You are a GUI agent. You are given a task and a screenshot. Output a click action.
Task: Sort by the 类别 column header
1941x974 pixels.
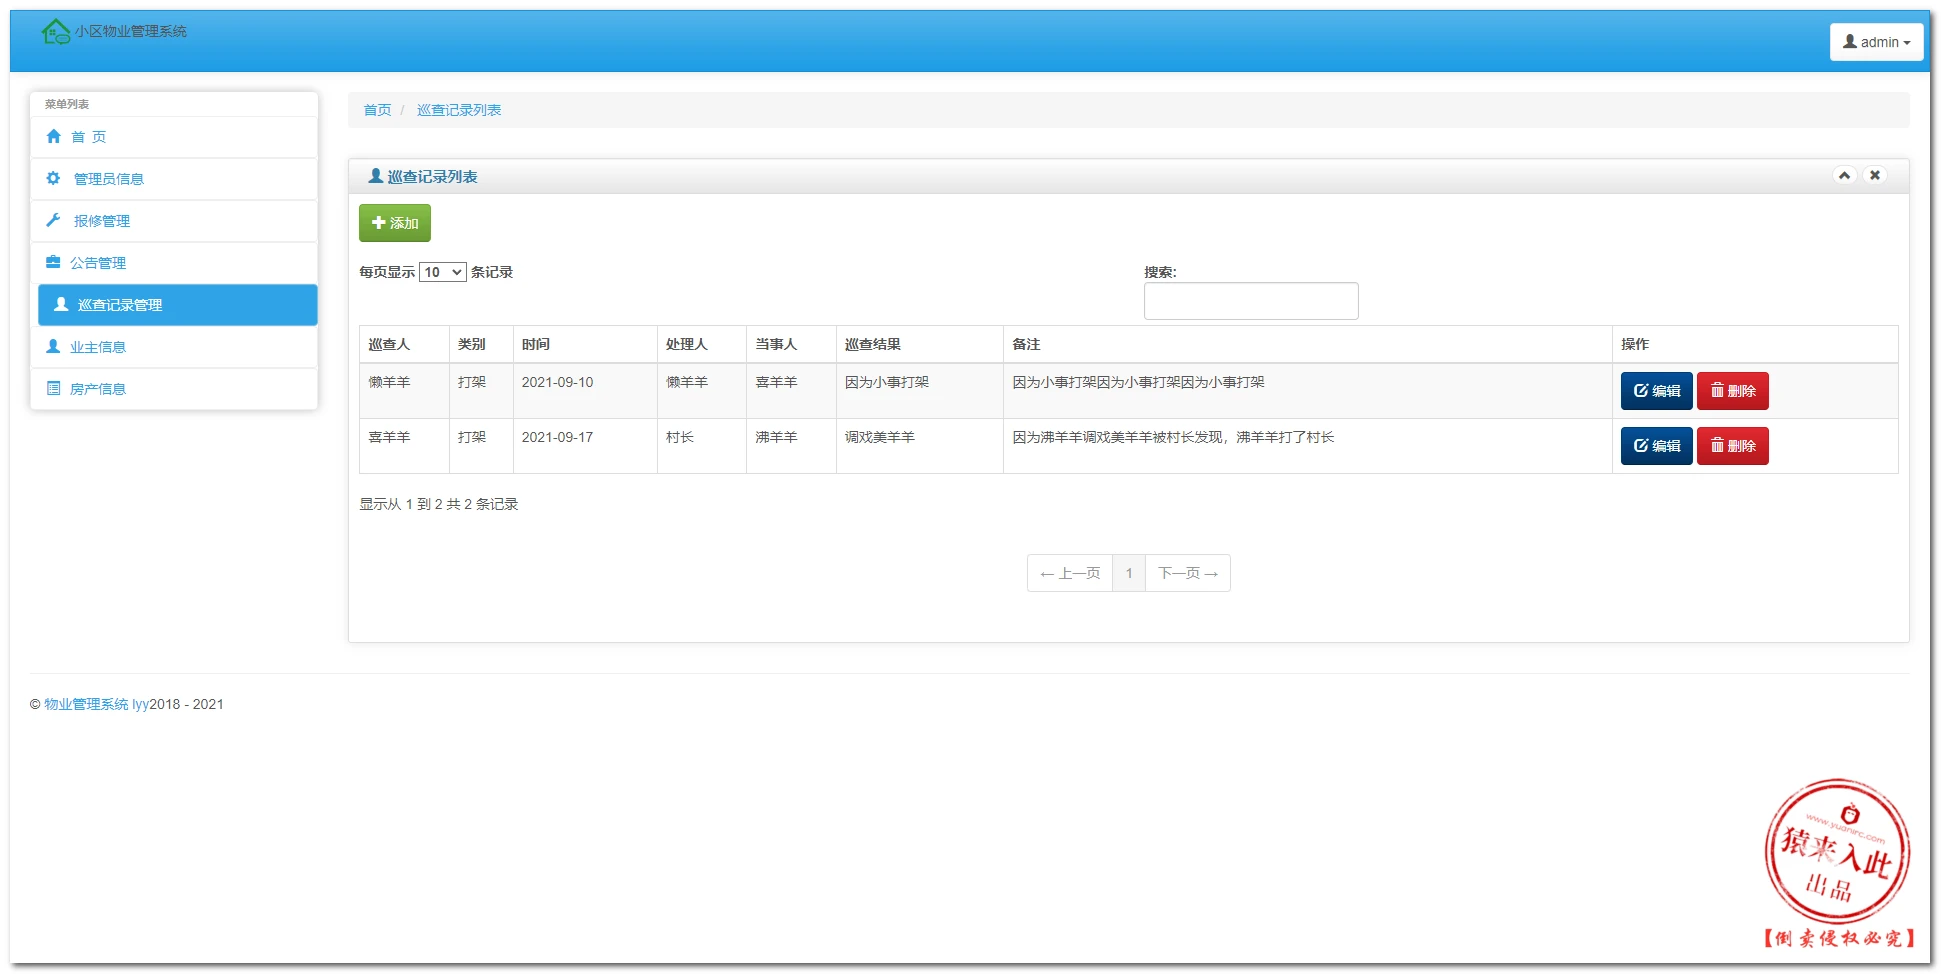481,344
